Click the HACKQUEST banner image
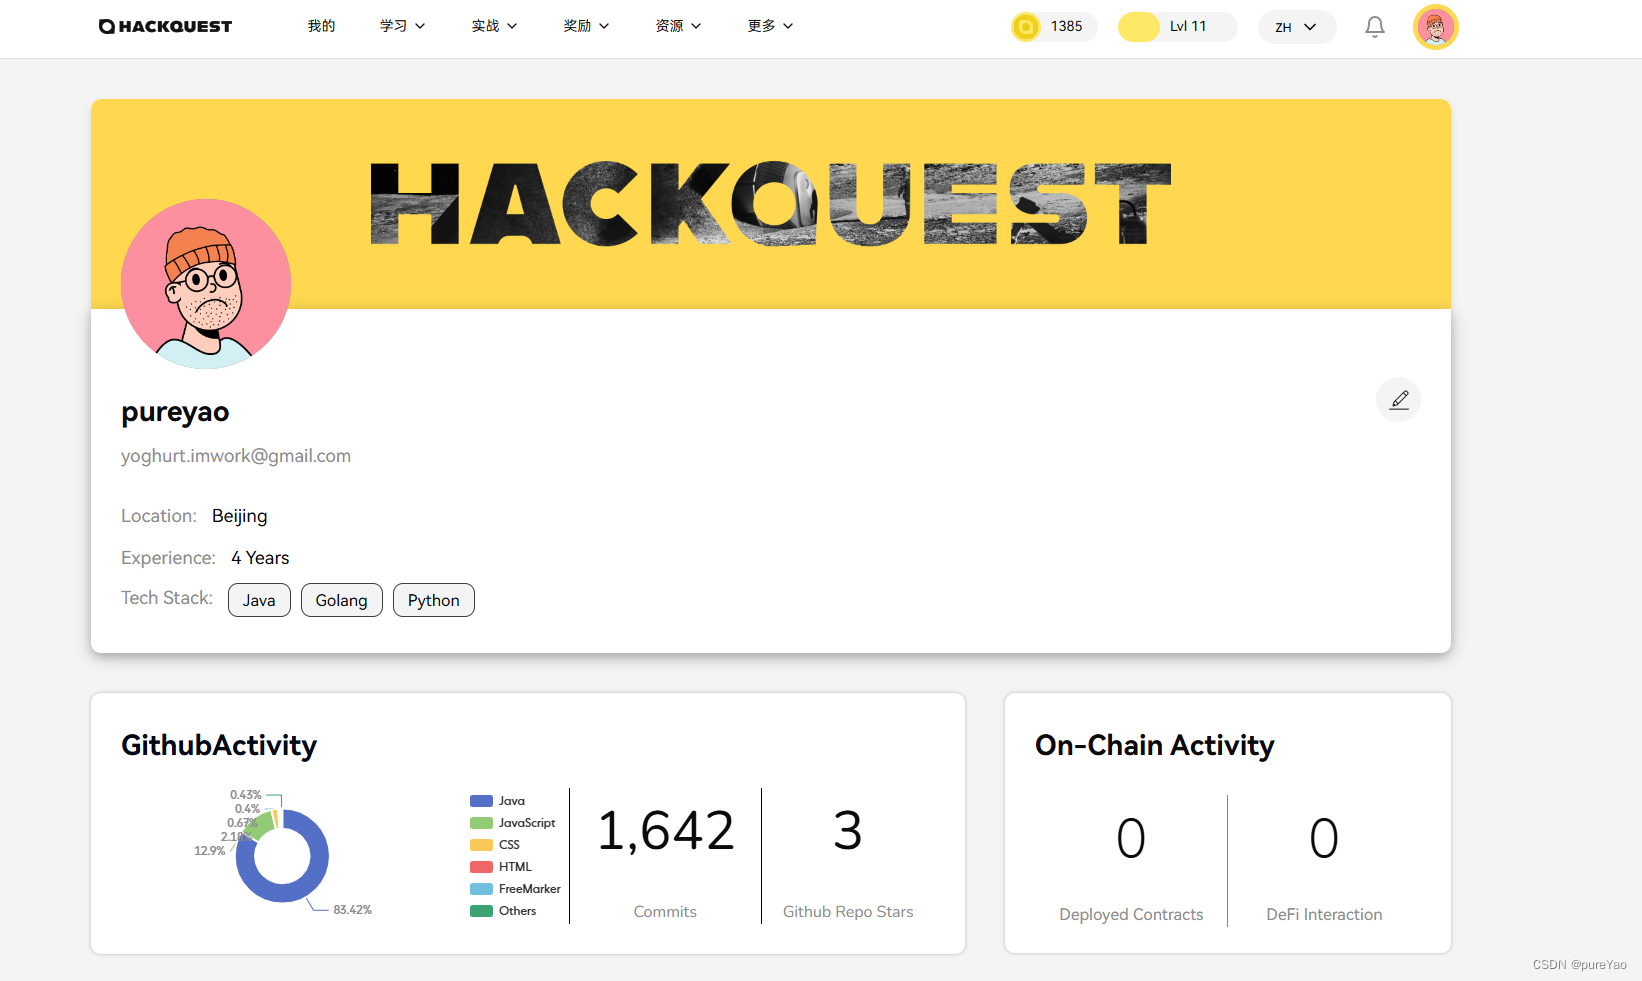The height and width of the screenshot is (981, 1642). (770, 204)
